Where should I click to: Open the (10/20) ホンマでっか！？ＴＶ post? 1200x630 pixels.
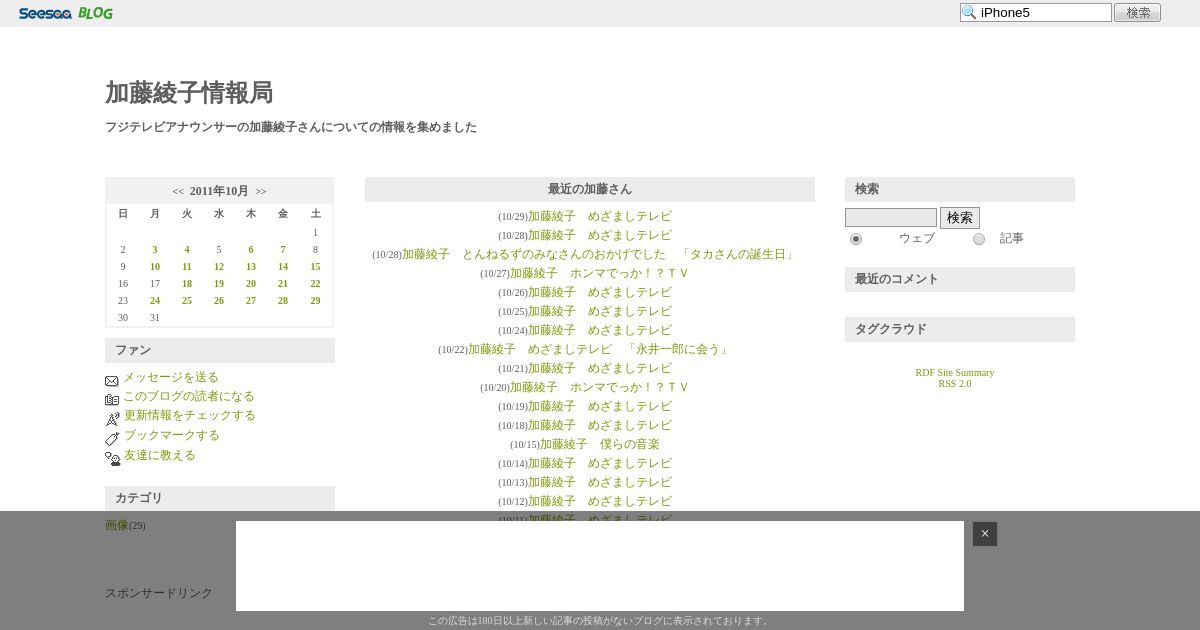point(600,387)
